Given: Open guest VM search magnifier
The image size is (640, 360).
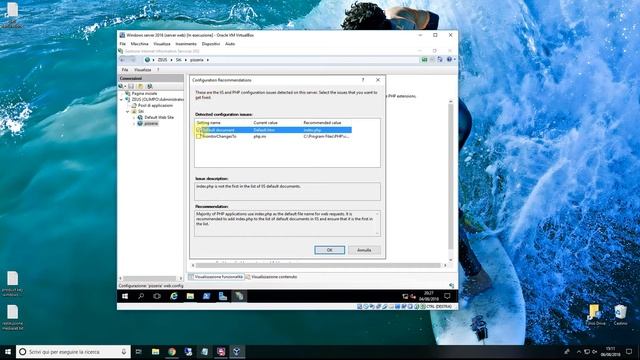Looking at the screenshot, I should (x=141, y=296).
